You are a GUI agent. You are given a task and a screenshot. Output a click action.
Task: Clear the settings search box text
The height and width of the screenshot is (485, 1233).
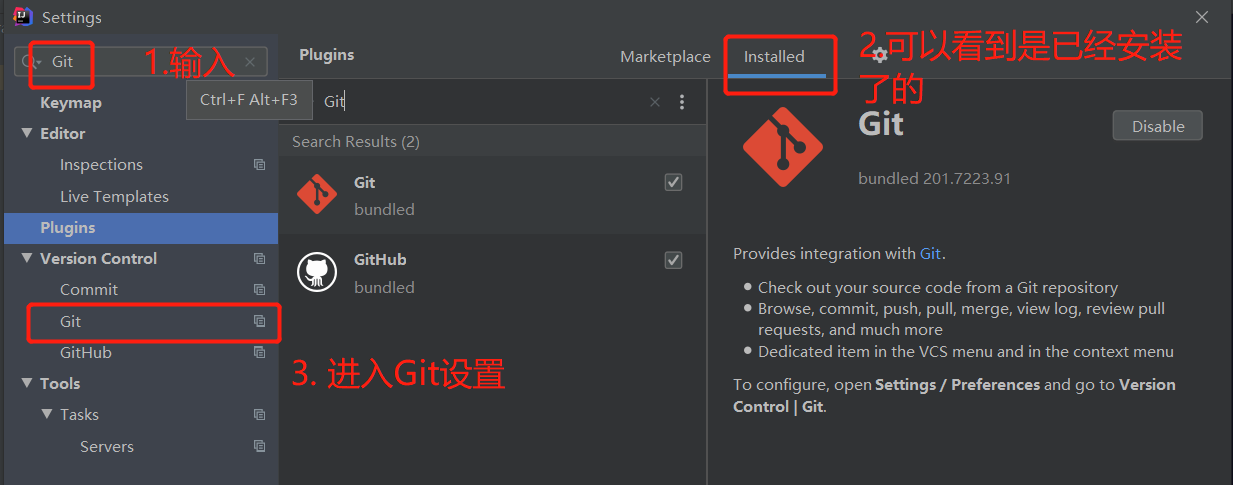pyautogui.click(x=250, y=62)
